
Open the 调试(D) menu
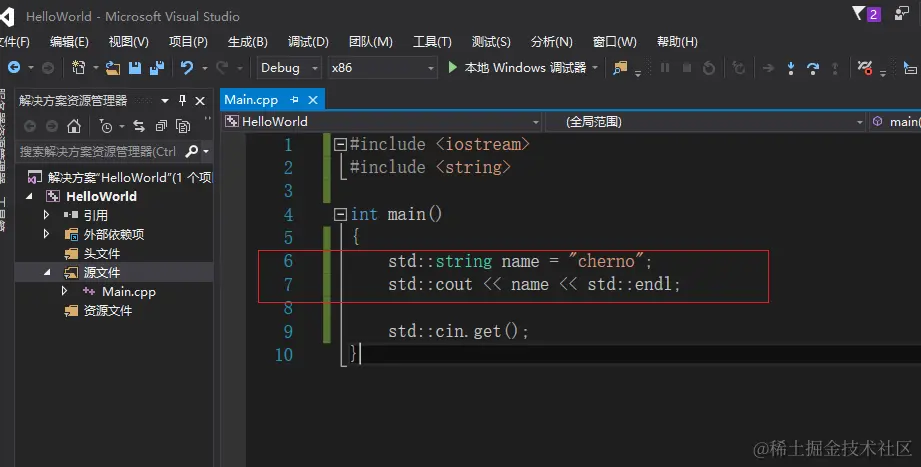click(x=308, y=42)
